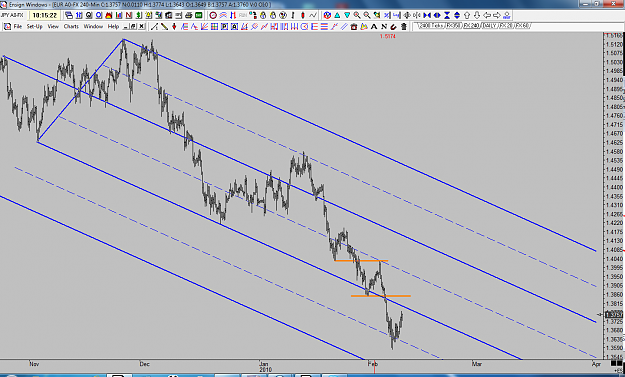Screen dimensions: 625x377
Task: Select the red E-shaped retracement lines tool
Action: tap(314, 26)
